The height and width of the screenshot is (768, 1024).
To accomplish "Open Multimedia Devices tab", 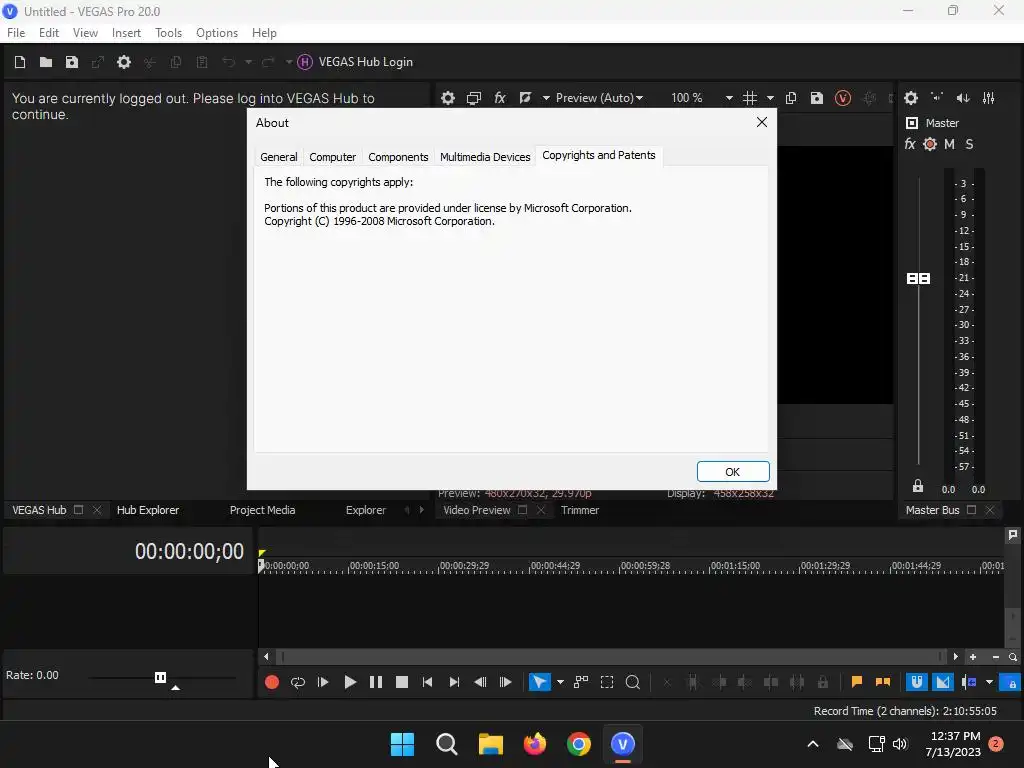I will (485, 157).
